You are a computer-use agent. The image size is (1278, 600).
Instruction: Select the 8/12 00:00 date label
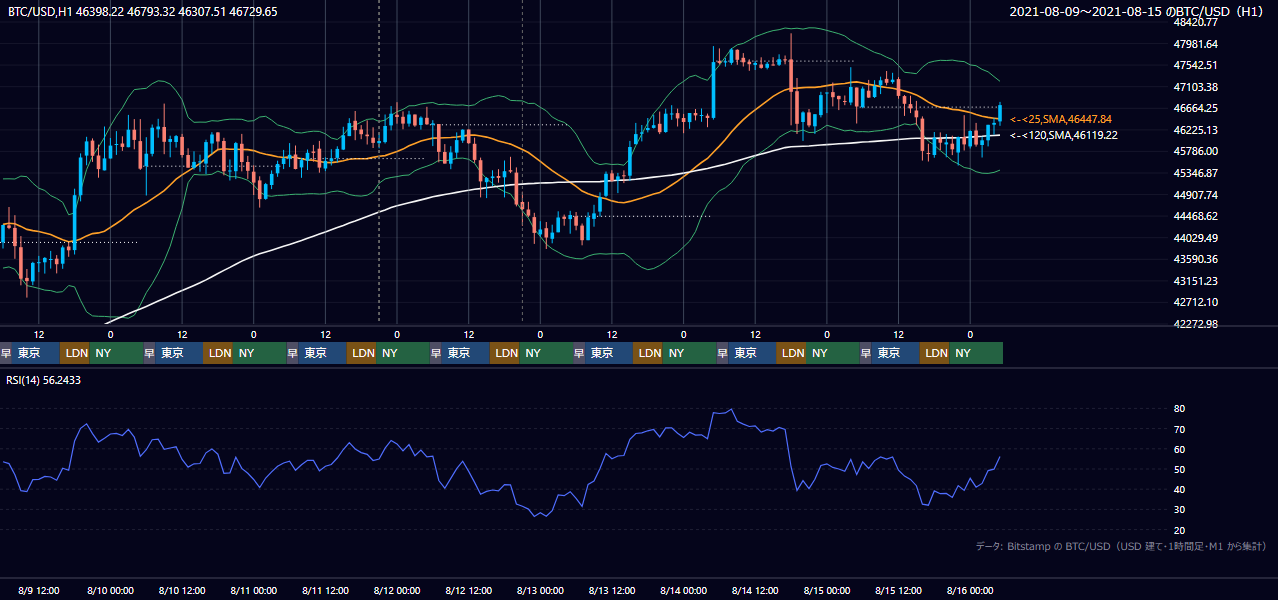coord(397,590)
